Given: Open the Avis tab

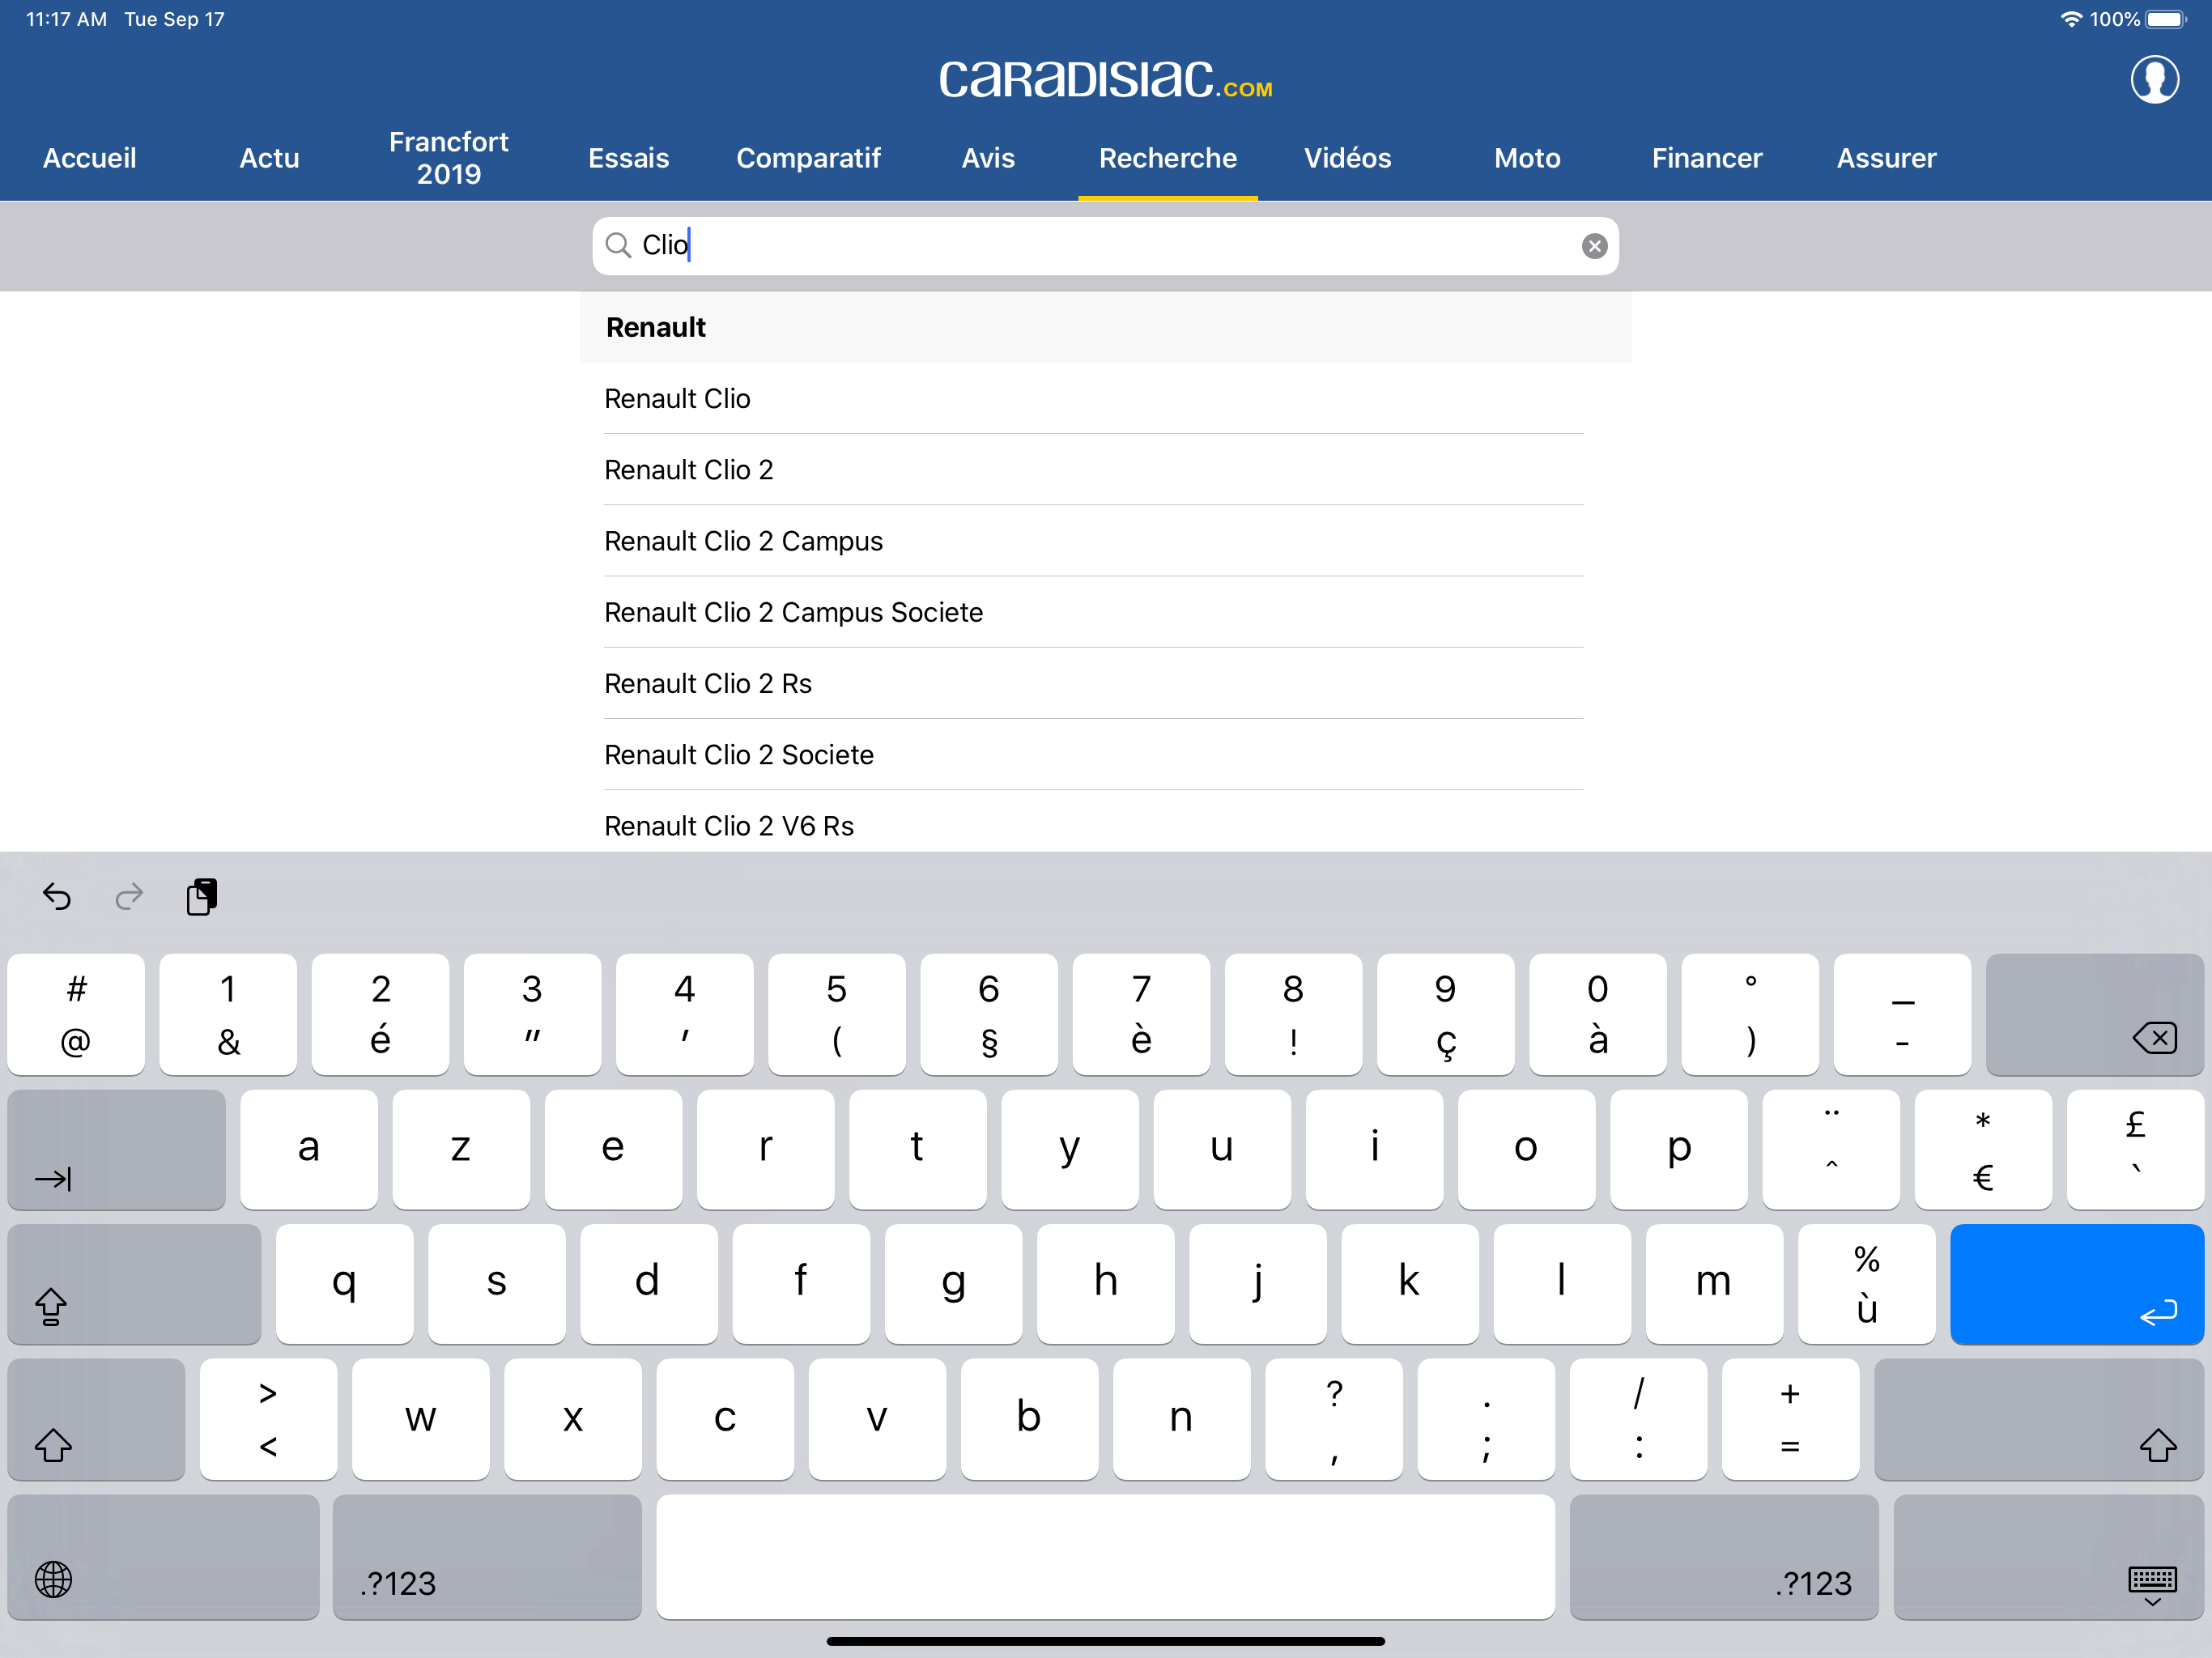Looking at the screenshot, I should 988,158.
